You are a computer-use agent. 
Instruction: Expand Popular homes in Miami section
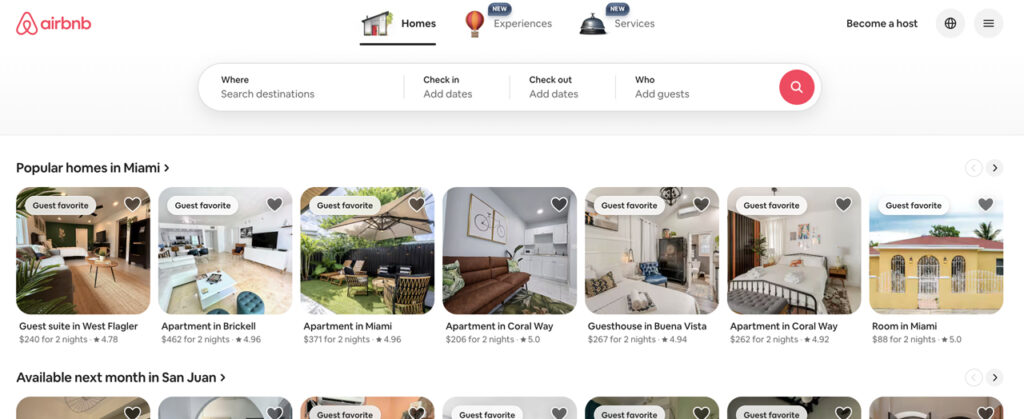tap(93, 168)
